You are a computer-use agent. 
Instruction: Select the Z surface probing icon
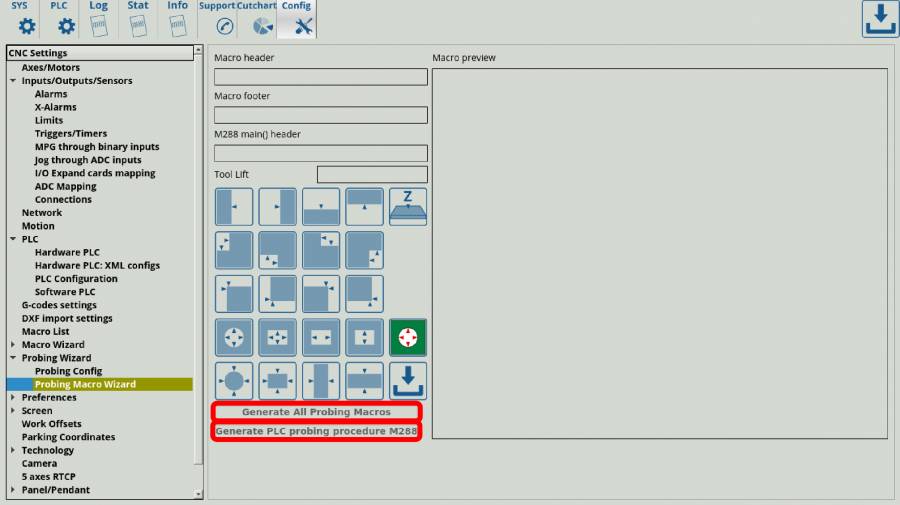(408, 207)
